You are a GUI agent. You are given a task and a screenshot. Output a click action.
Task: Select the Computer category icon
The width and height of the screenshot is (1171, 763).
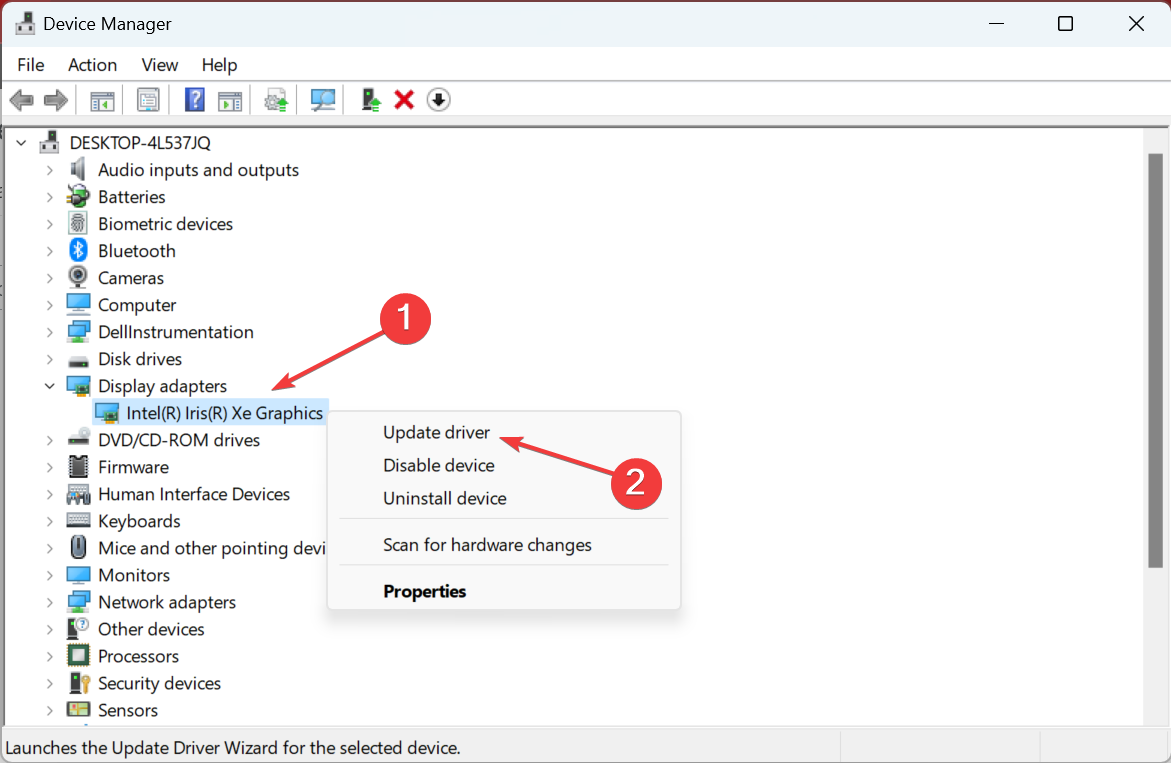pyautogui.click(x=78, y=305)
